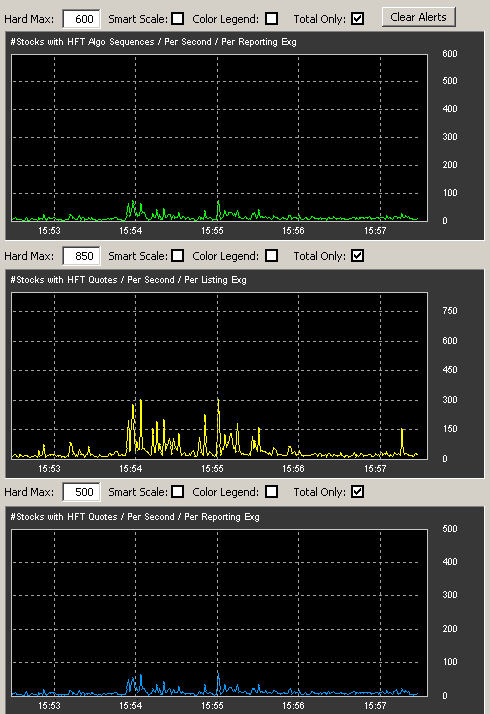Click the Hard Max field showing 850
The height and width of the screenshot is (714, 490).
pyautogui.click(x=81, y=256)
